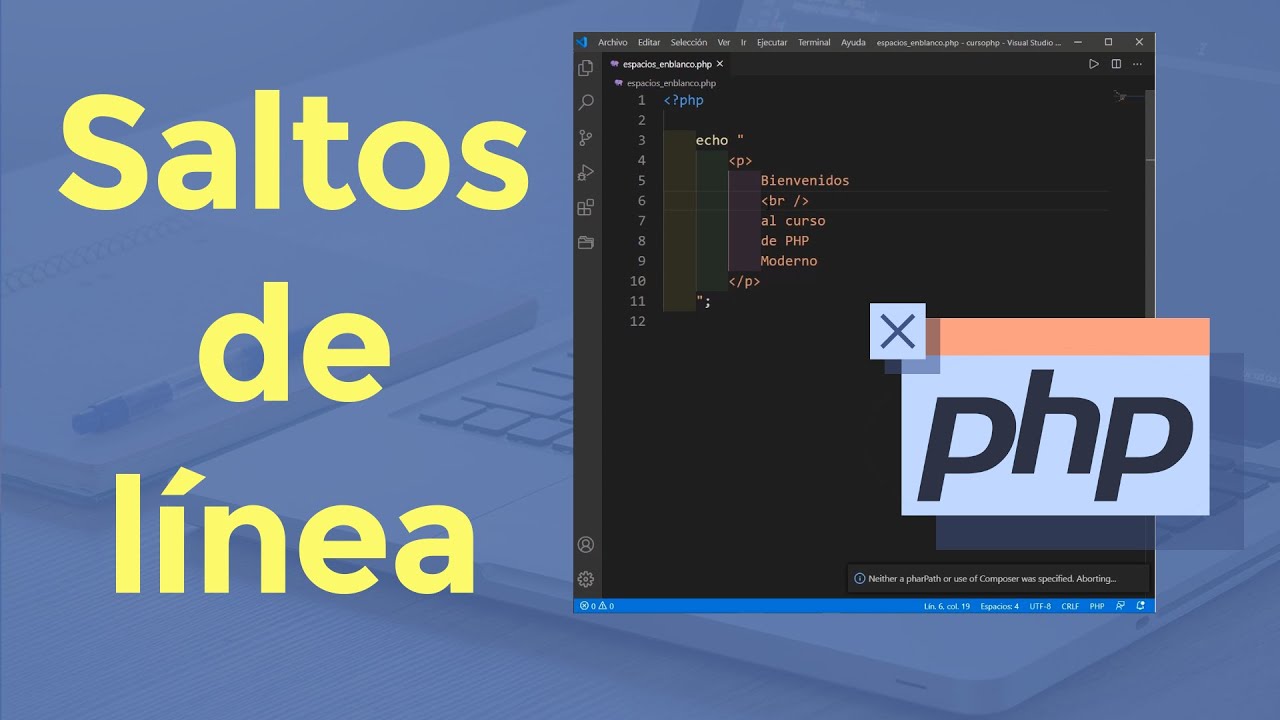Open the Accounts icon in activity bar
The width and height of the screenshot is (1280, 720).
(x=586, y=545)
